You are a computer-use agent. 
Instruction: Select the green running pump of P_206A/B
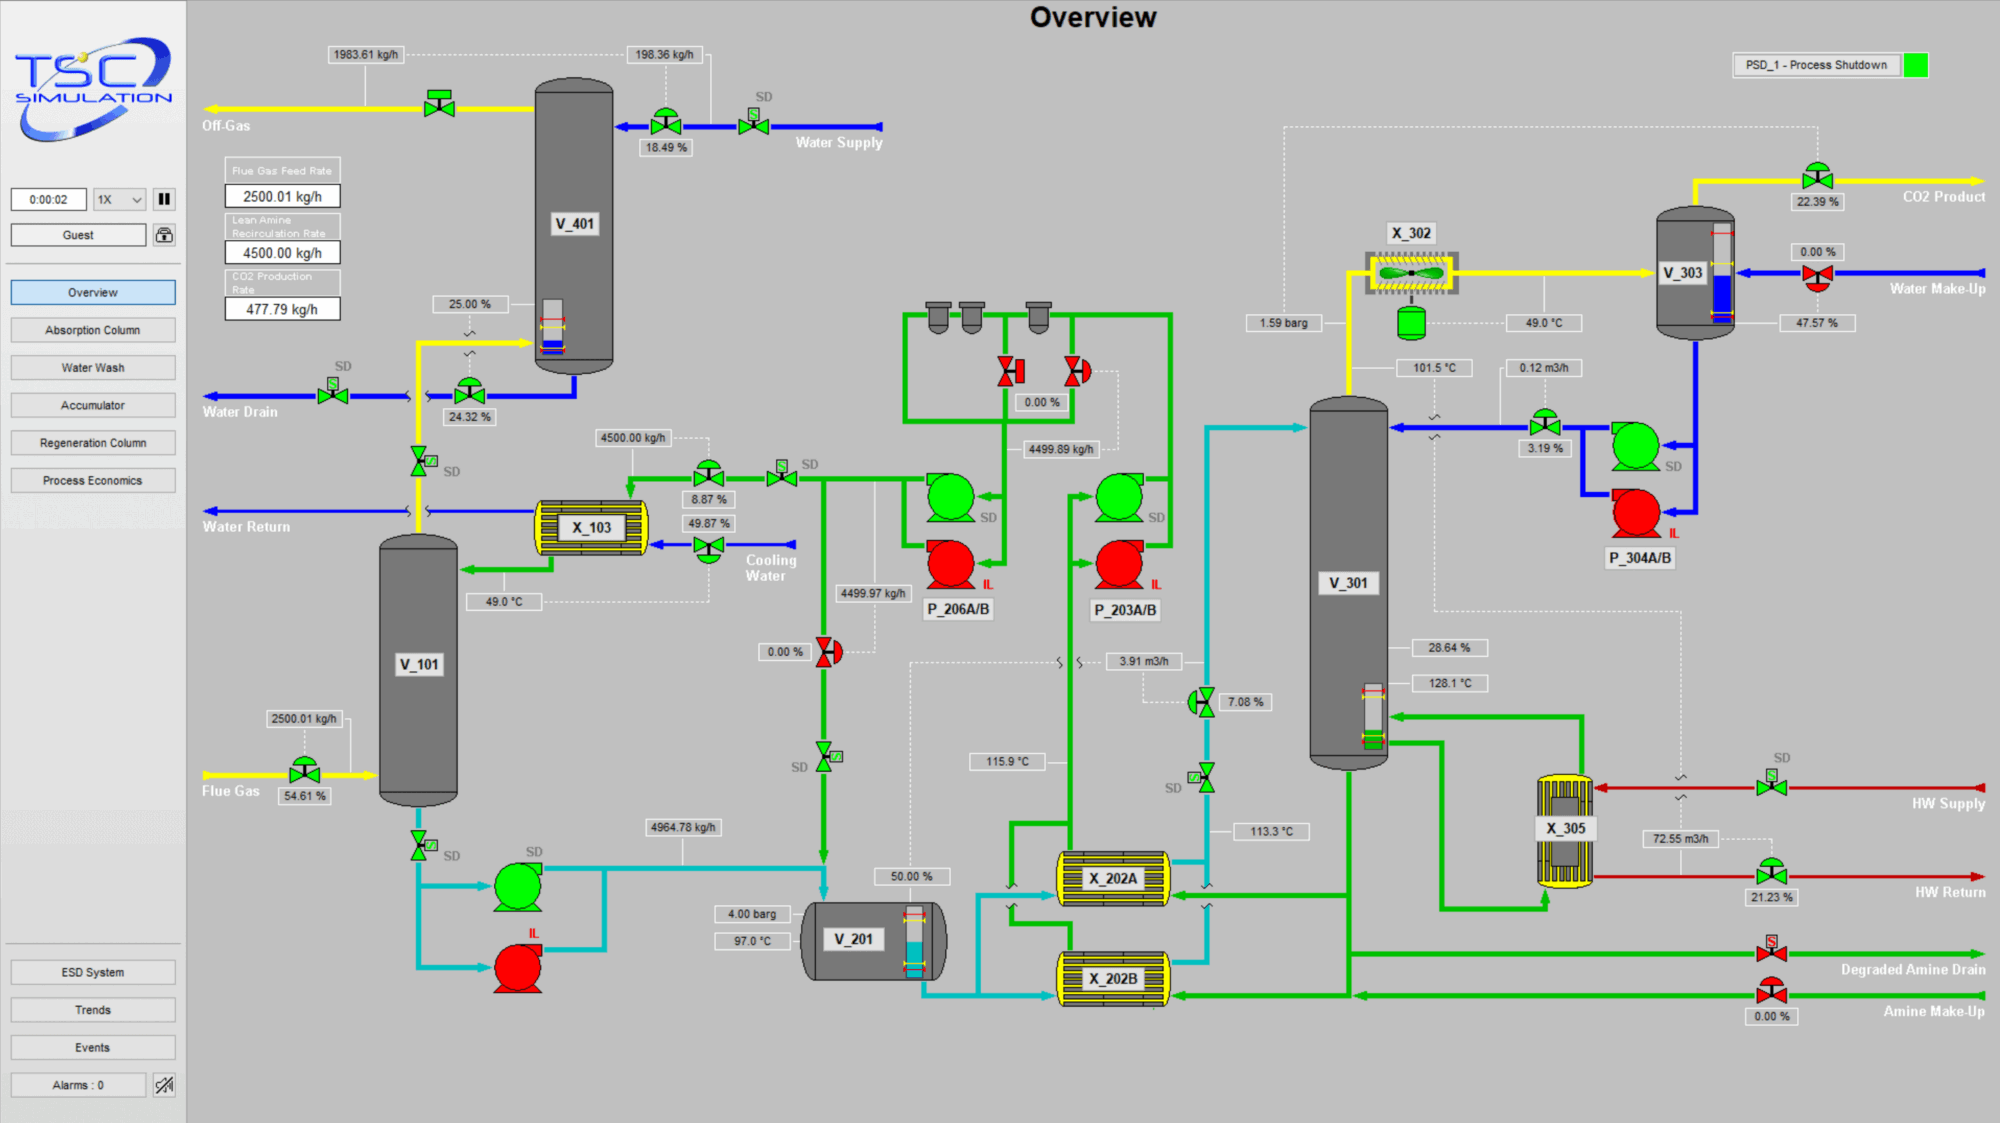(950, 497)
